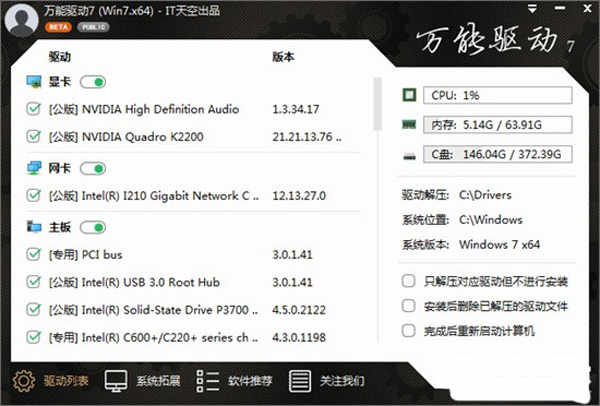
Task: Toggle the 网卡 drivers switch
Action: [x=93, y=168]
